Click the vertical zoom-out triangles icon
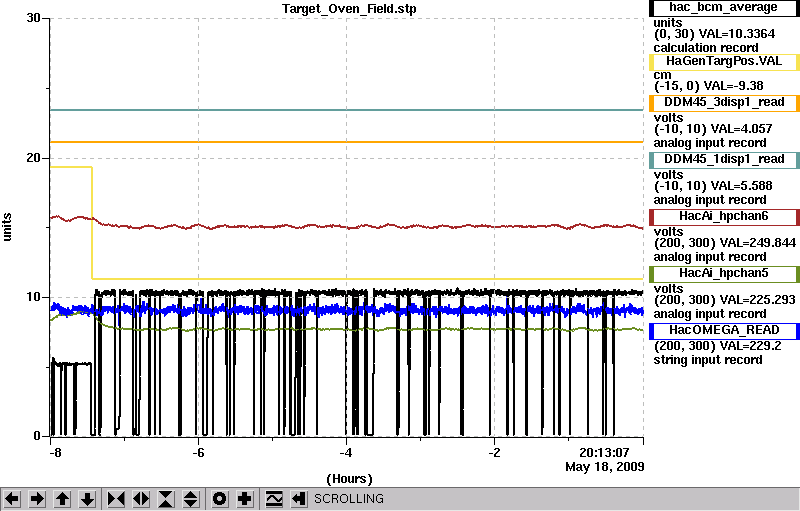The image size is (800, 511). coord(191,499)
